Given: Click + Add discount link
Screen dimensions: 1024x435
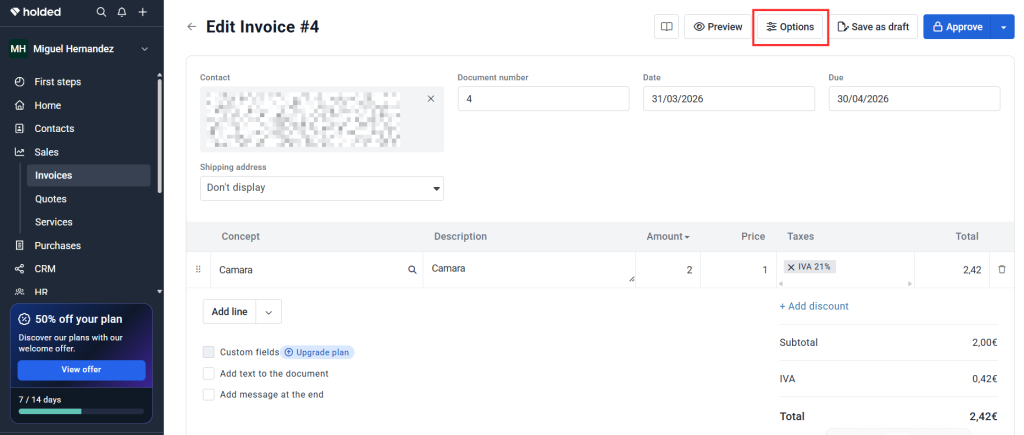Looking at the screenshot, I should pyautogui.click(x=814, y=306).
